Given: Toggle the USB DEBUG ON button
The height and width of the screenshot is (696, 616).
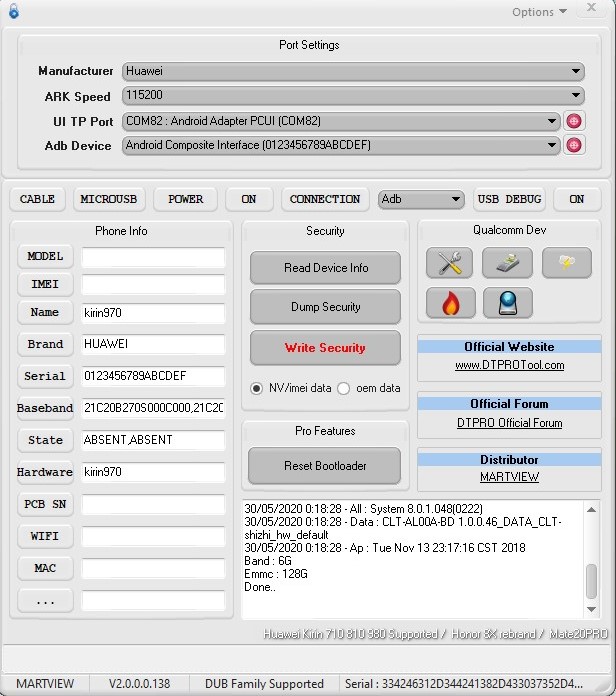Looking at the screenshot, I should tap(577, 199).
